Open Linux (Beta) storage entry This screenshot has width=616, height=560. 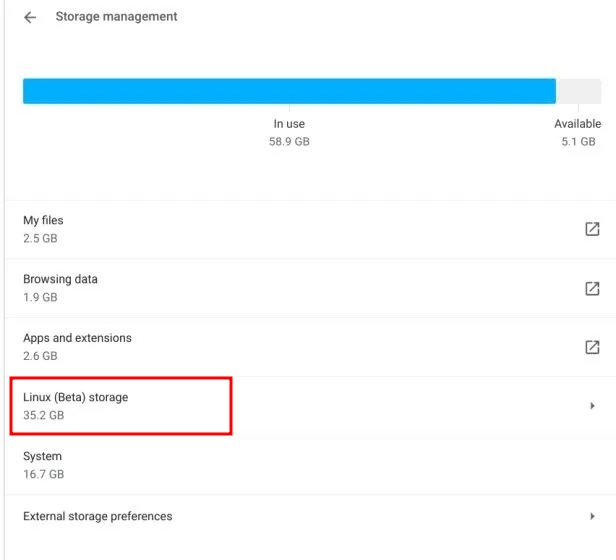(x=76, y=398)
